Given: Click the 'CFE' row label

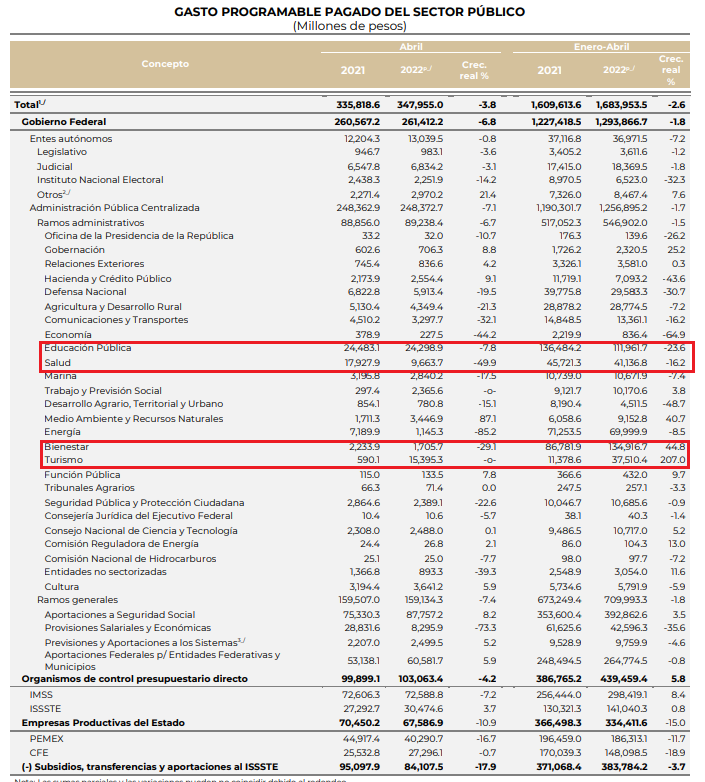Looking at the screenshot, I should [x=39, y=751].
